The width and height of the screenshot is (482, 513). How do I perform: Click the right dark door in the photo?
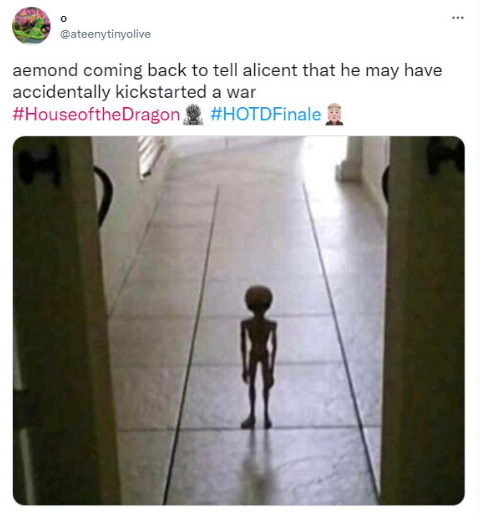[423, 320]
